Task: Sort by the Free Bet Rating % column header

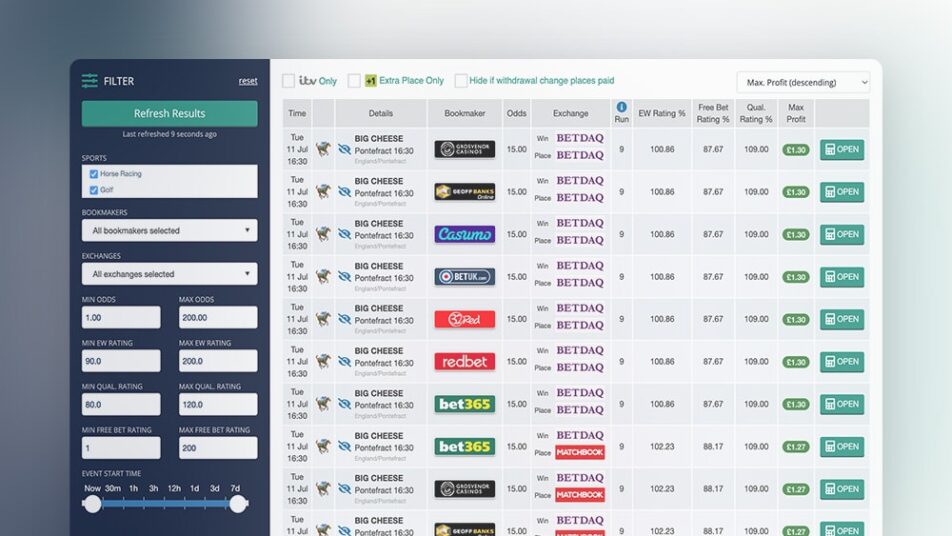Action: click(x=713, y=114)
